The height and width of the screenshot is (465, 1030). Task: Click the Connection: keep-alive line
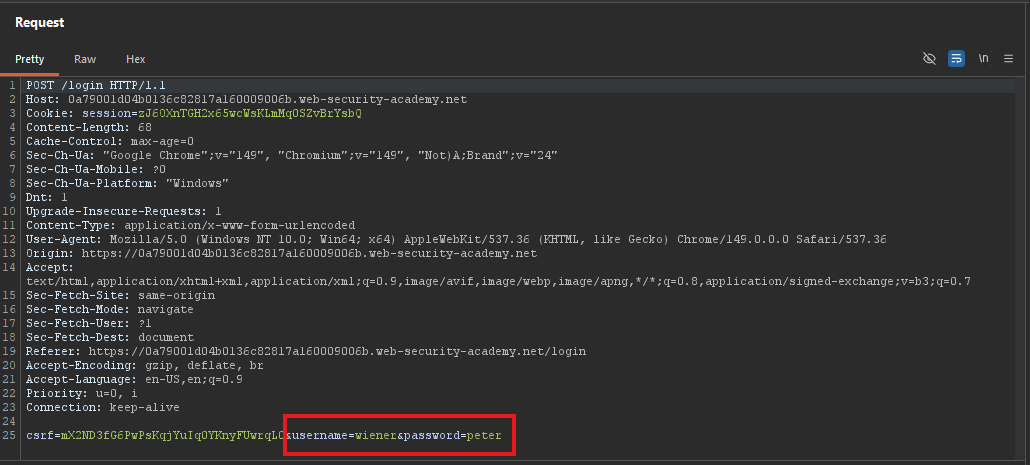[102, 407]
